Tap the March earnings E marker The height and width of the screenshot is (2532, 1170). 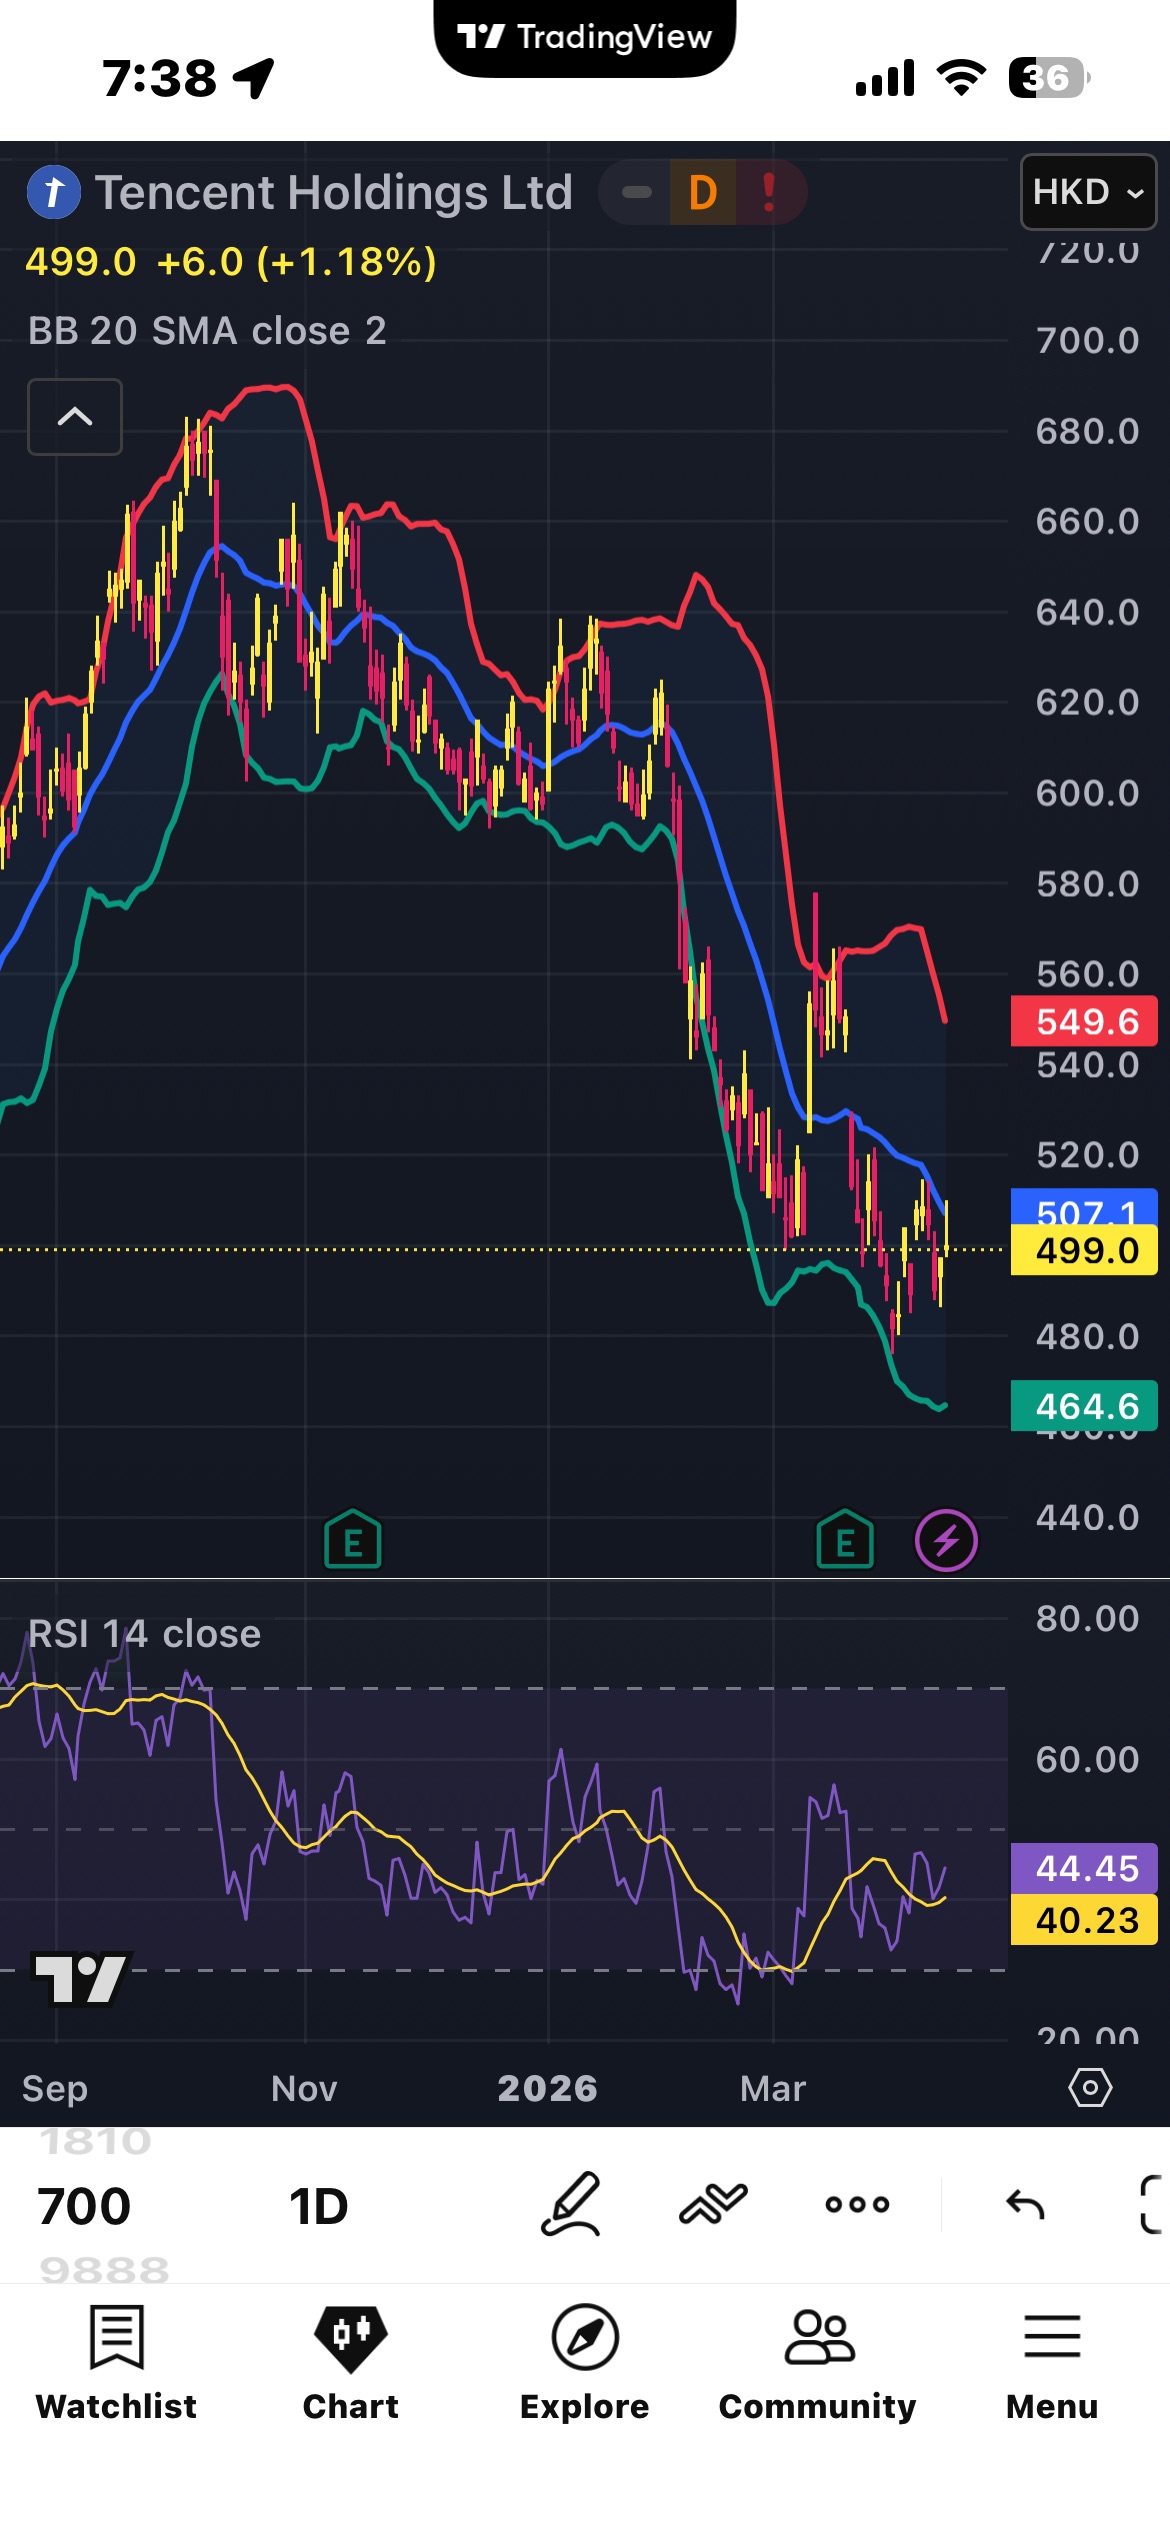click(x=845, y=1541)
